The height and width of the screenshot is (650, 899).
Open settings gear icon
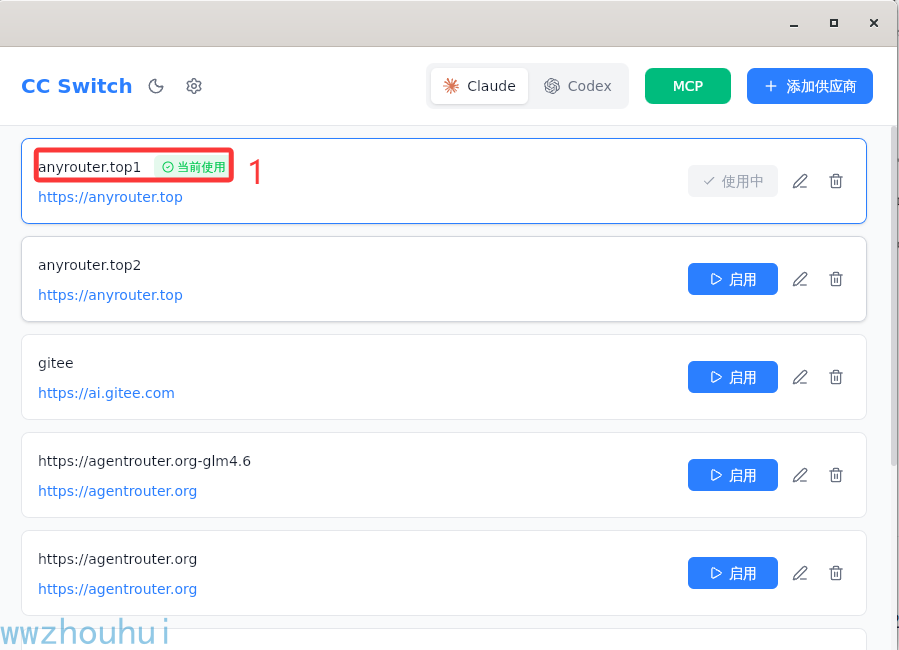click(x=194, y=86)
